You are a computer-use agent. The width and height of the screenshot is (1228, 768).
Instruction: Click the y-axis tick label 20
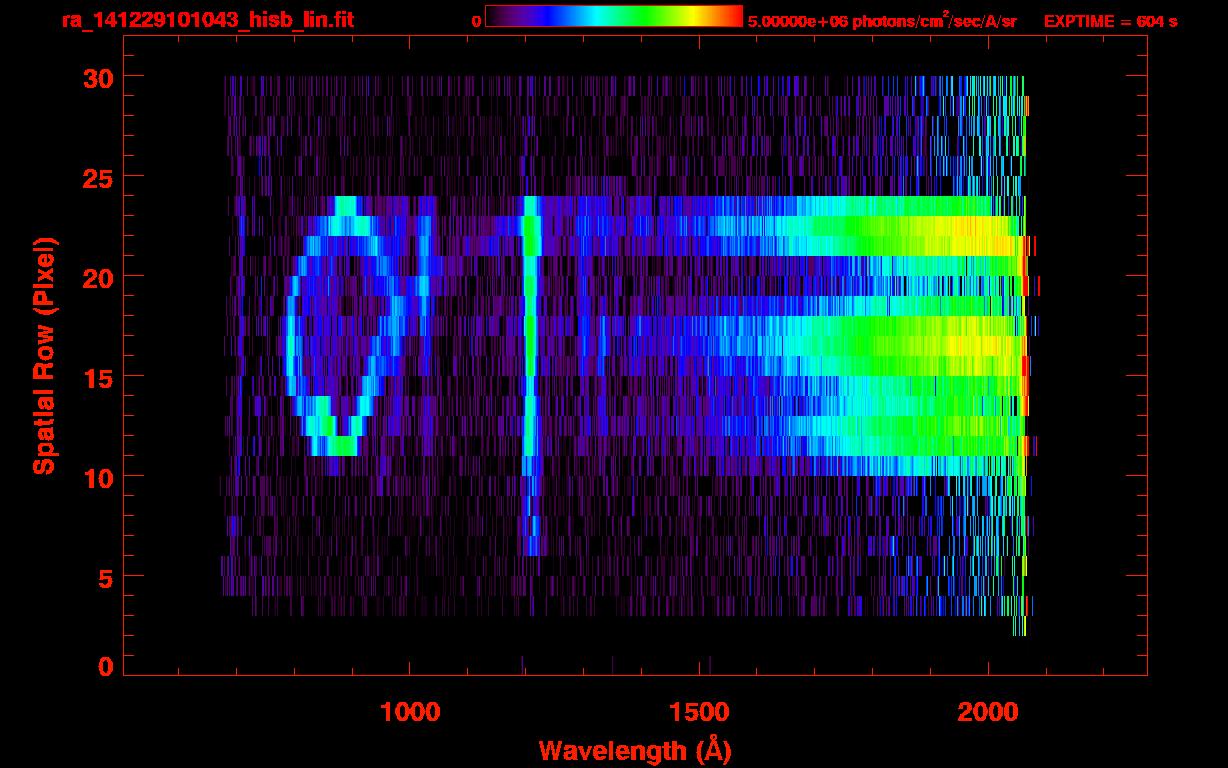point(97,277)
